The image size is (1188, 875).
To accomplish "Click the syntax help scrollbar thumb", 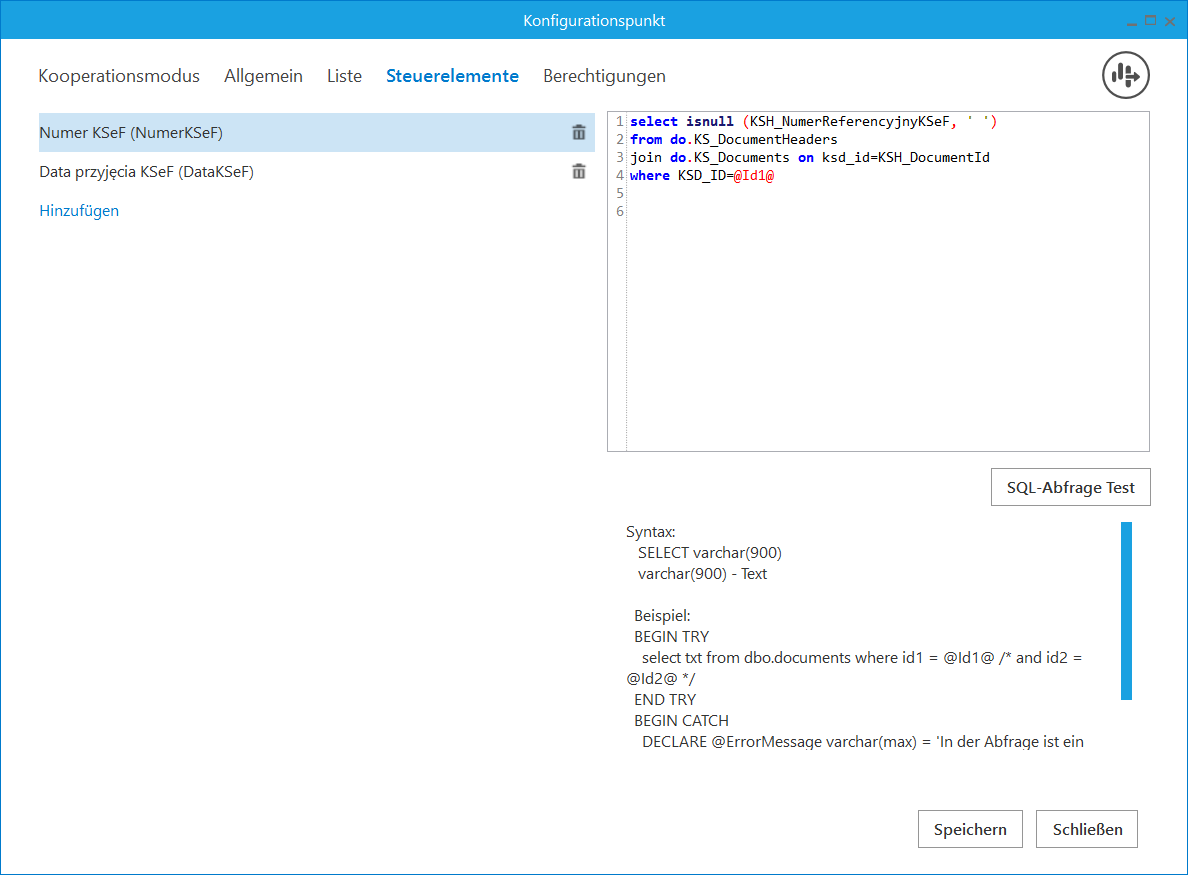I will tap(1127, 611).
